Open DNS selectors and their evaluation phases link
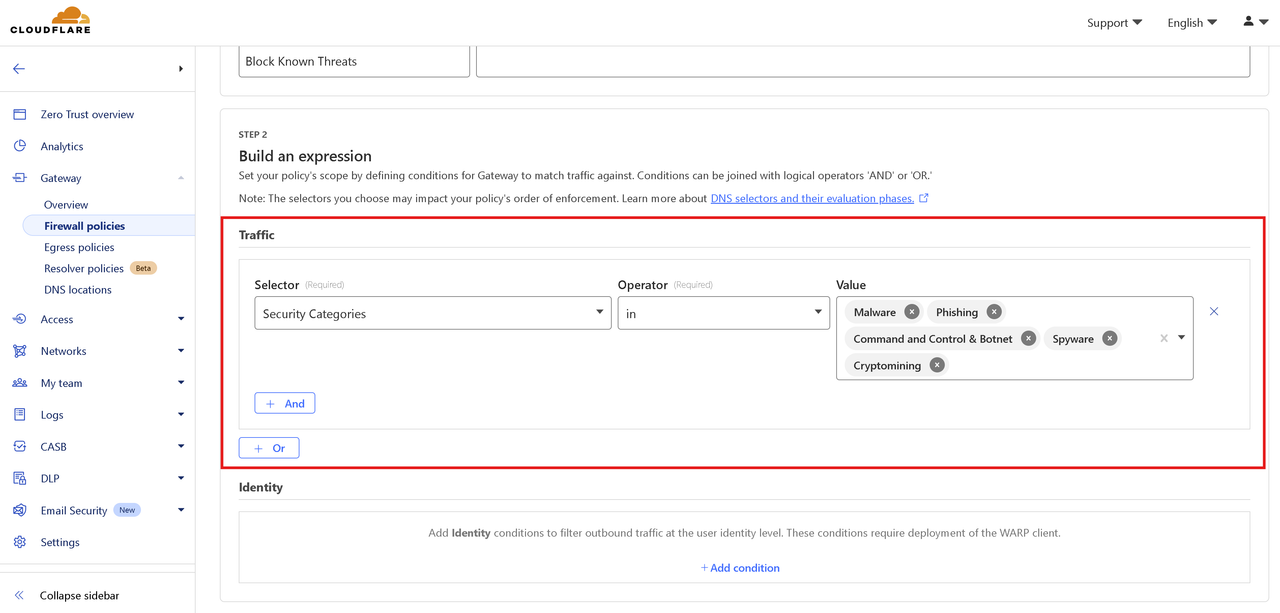 click(x=812, y=198)
